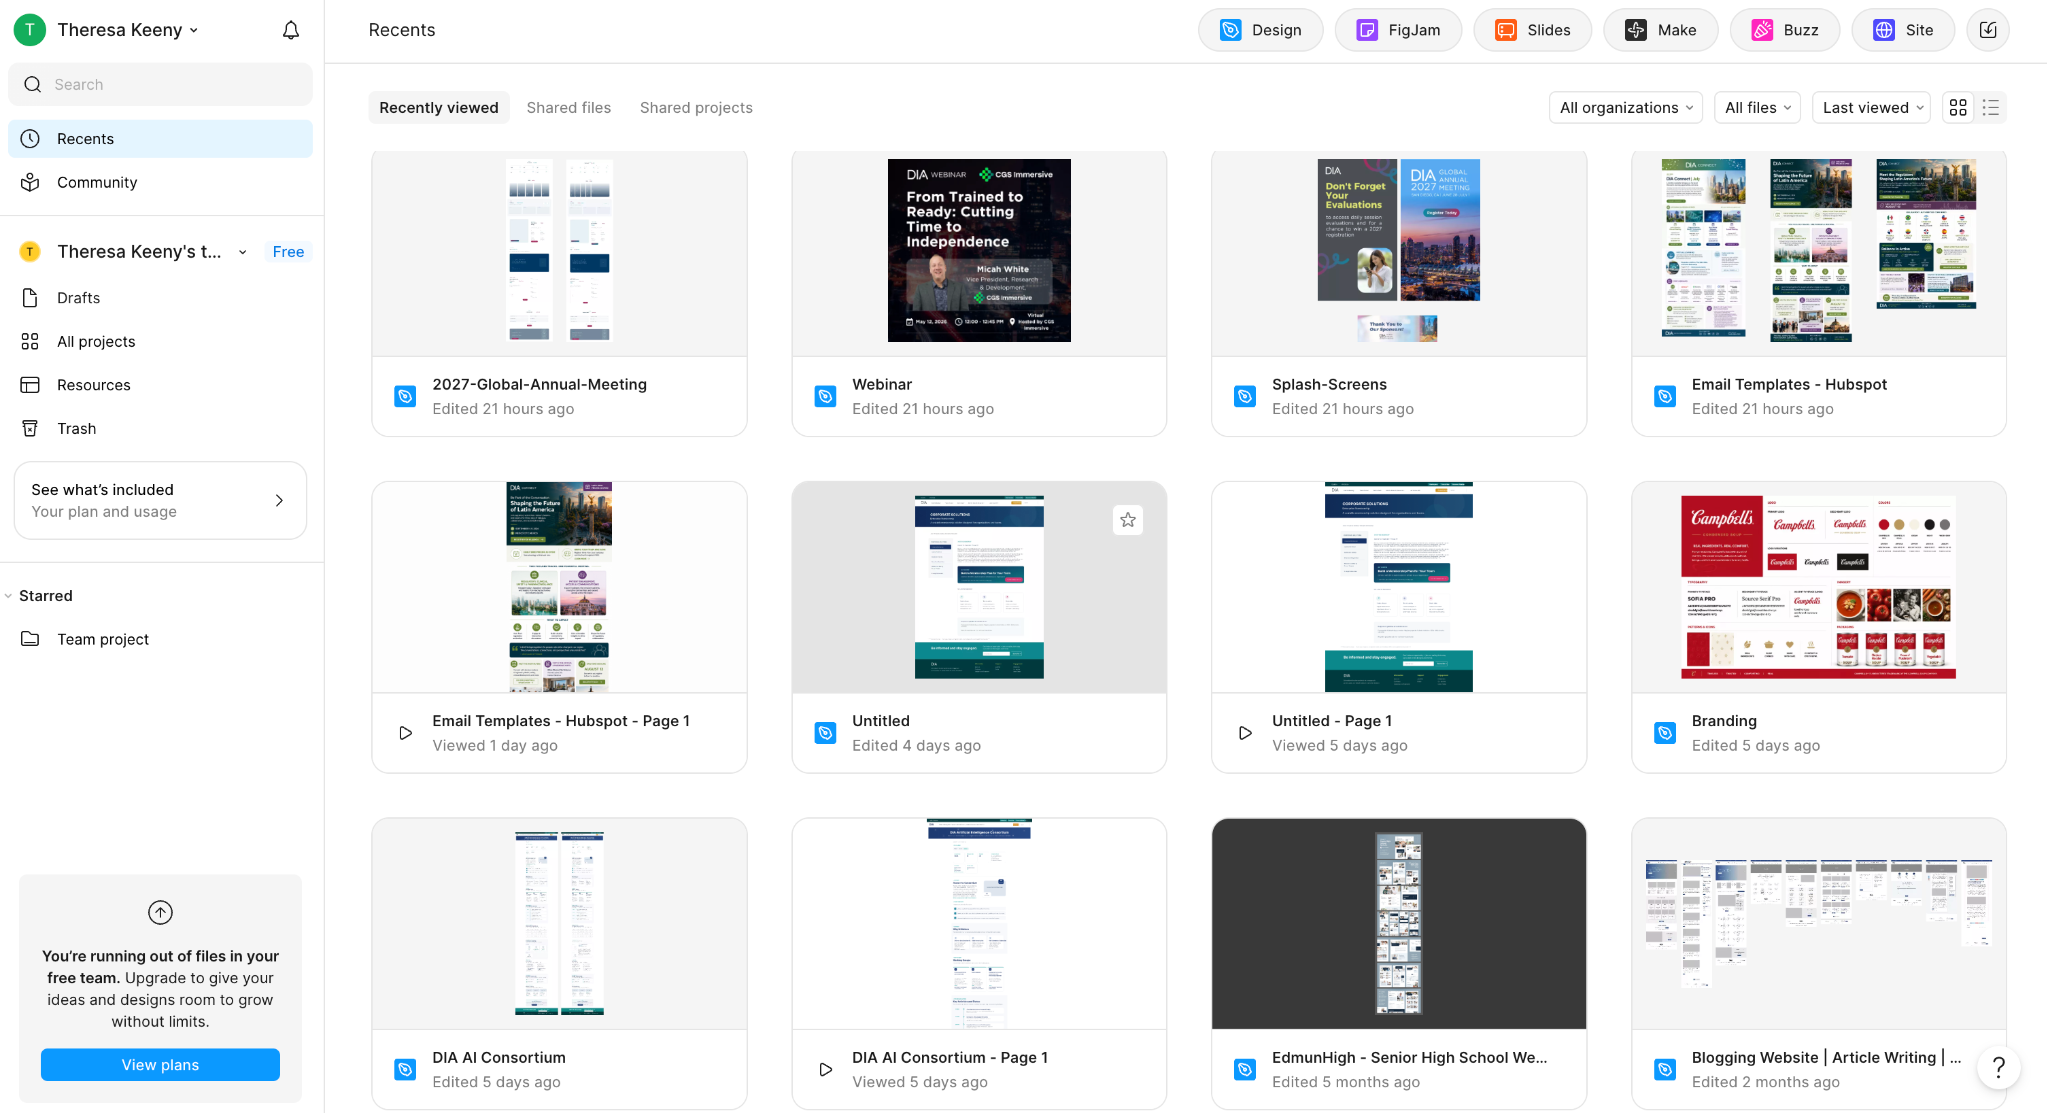Open the Splash-Screens thumbnail
Viewport: 2047px width, 1113px height.
1399,253
